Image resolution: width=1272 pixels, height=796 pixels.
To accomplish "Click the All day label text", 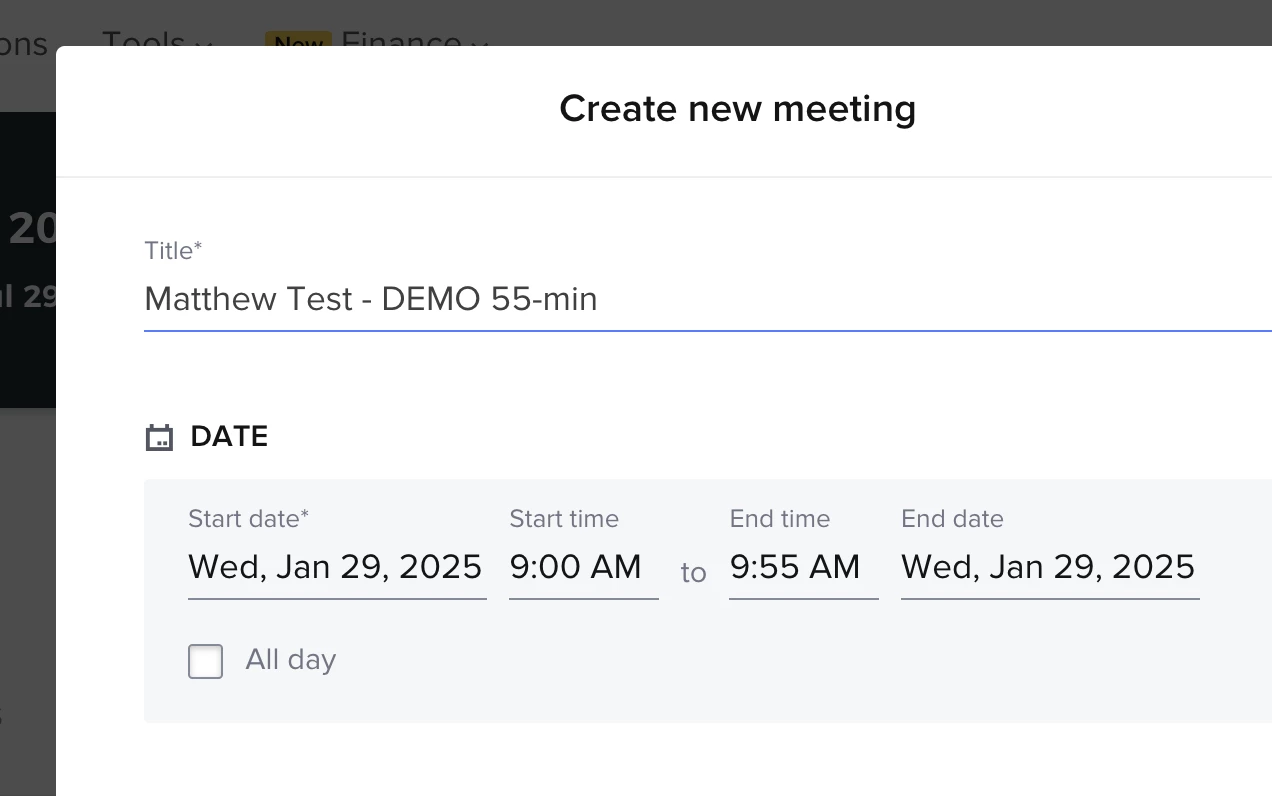I will pyautogui.click(x=290, y=660).
